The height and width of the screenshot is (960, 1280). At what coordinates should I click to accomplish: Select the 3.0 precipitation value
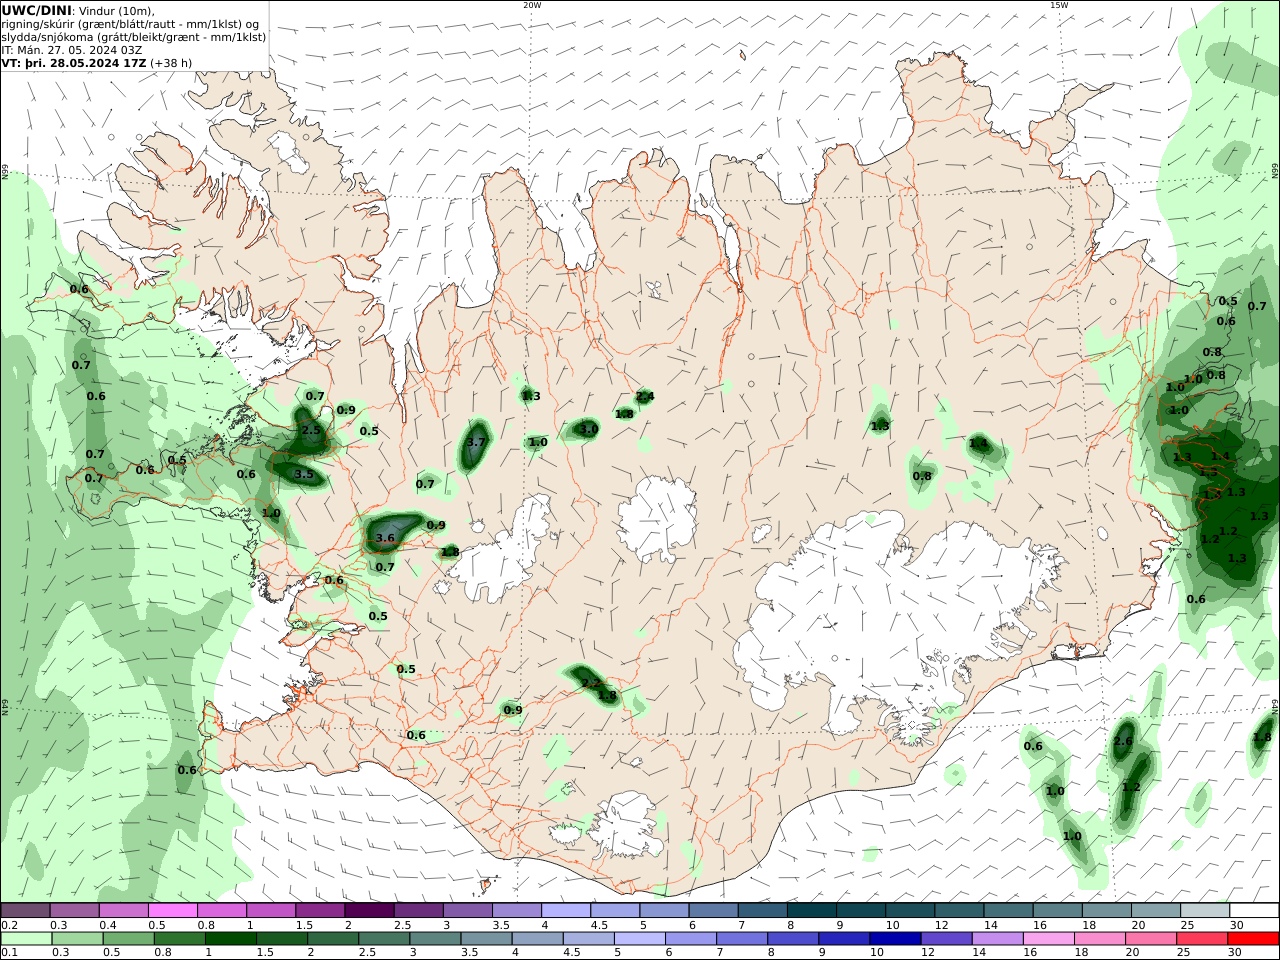[x=589, y=429]
